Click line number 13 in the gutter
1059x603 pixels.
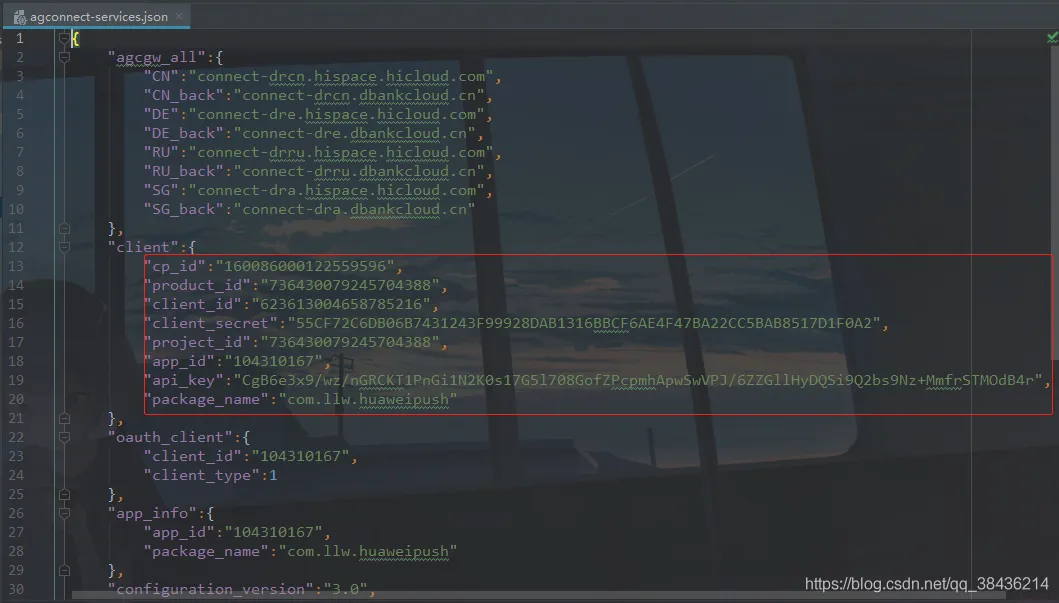pos(16,266)
